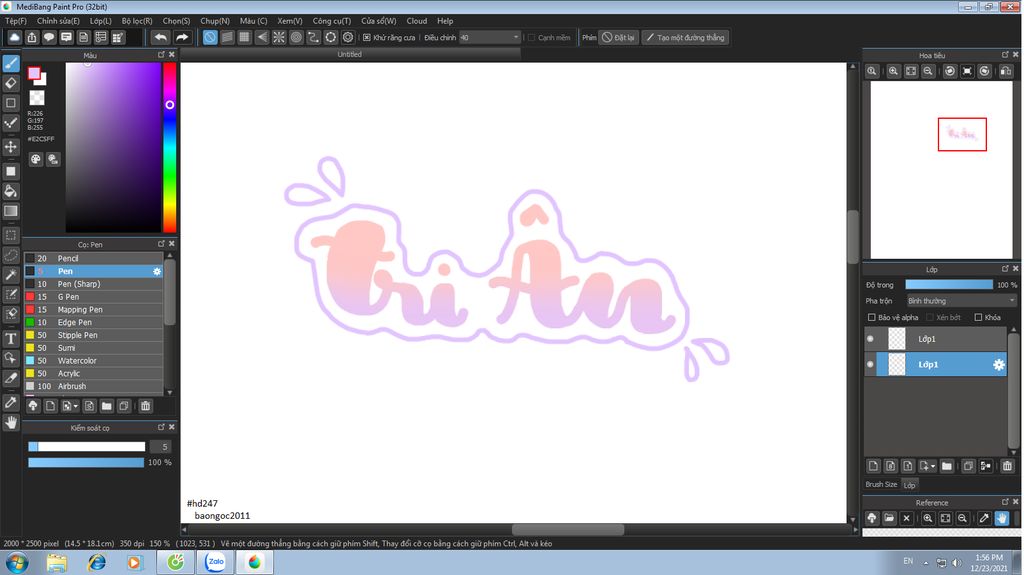1024x575 pixels.
Task: Switch to the Brush Size tab
Action: coord(881,484)
